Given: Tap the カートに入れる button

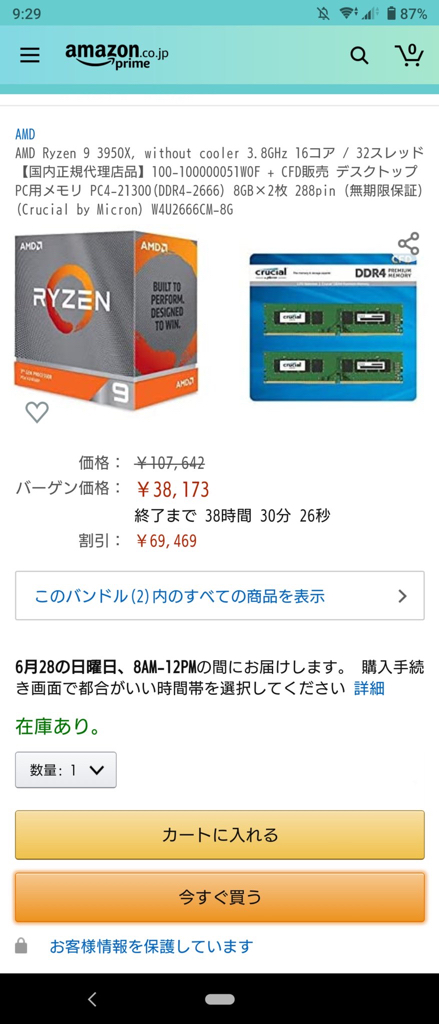Looking at the screenshot, I should pos(220,835).
